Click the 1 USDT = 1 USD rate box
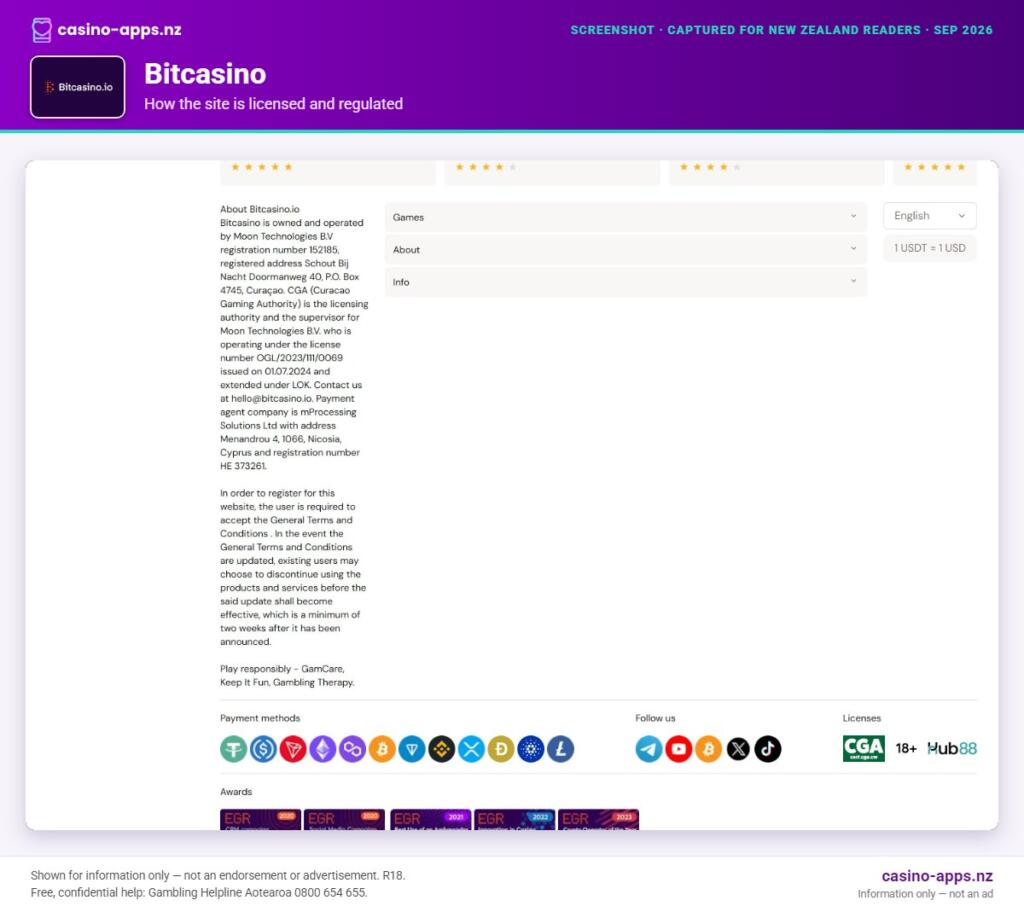Viewport: 1024px width, 912px height. point(930,248)
